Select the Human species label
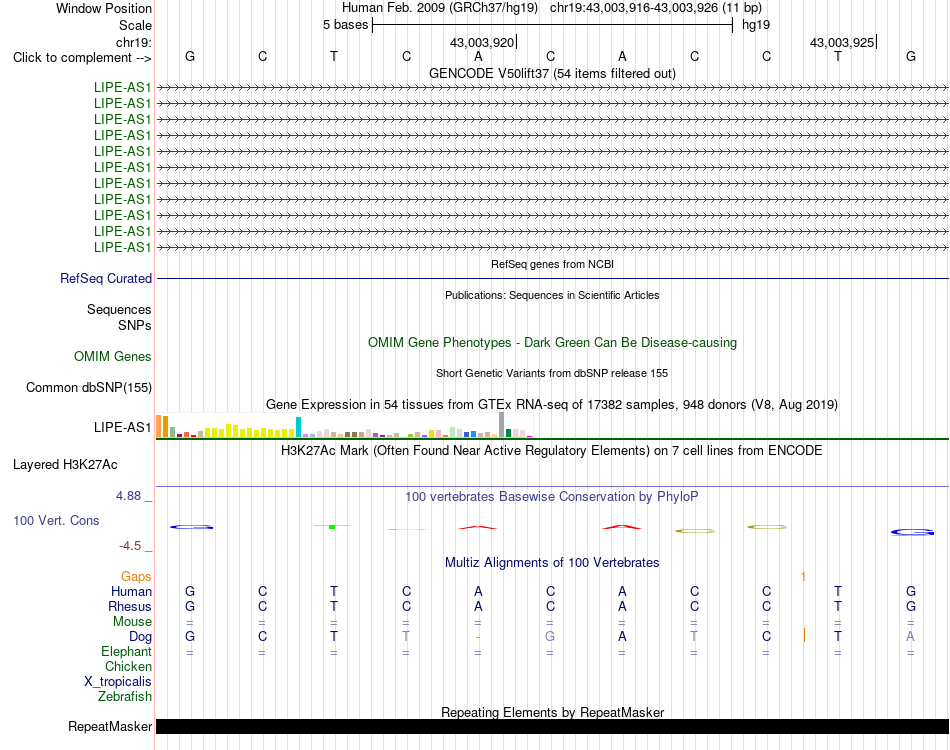This screenshot has width=950, height=750. pos(131,592)
